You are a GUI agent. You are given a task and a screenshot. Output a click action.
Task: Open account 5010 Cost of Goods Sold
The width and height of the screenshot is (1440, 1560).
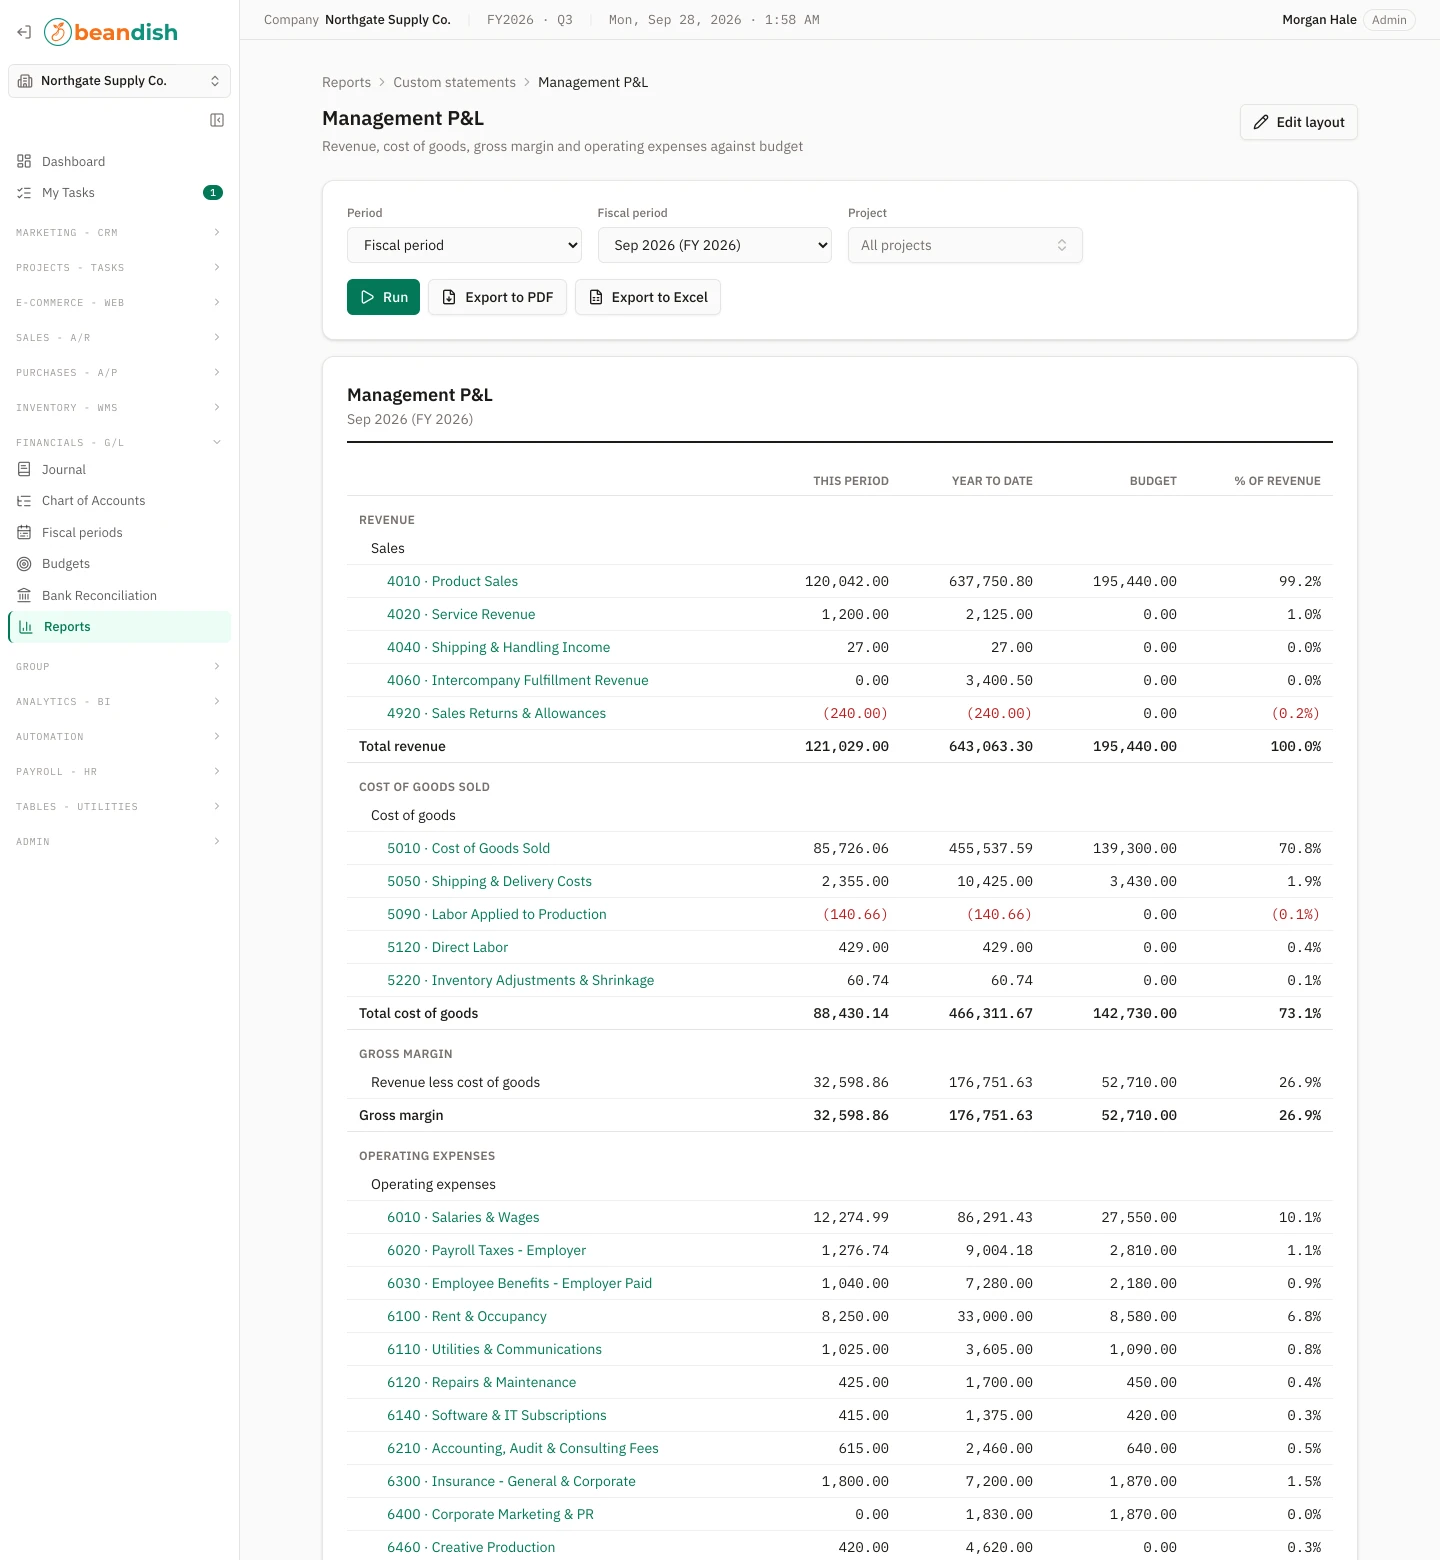point(468,849)
